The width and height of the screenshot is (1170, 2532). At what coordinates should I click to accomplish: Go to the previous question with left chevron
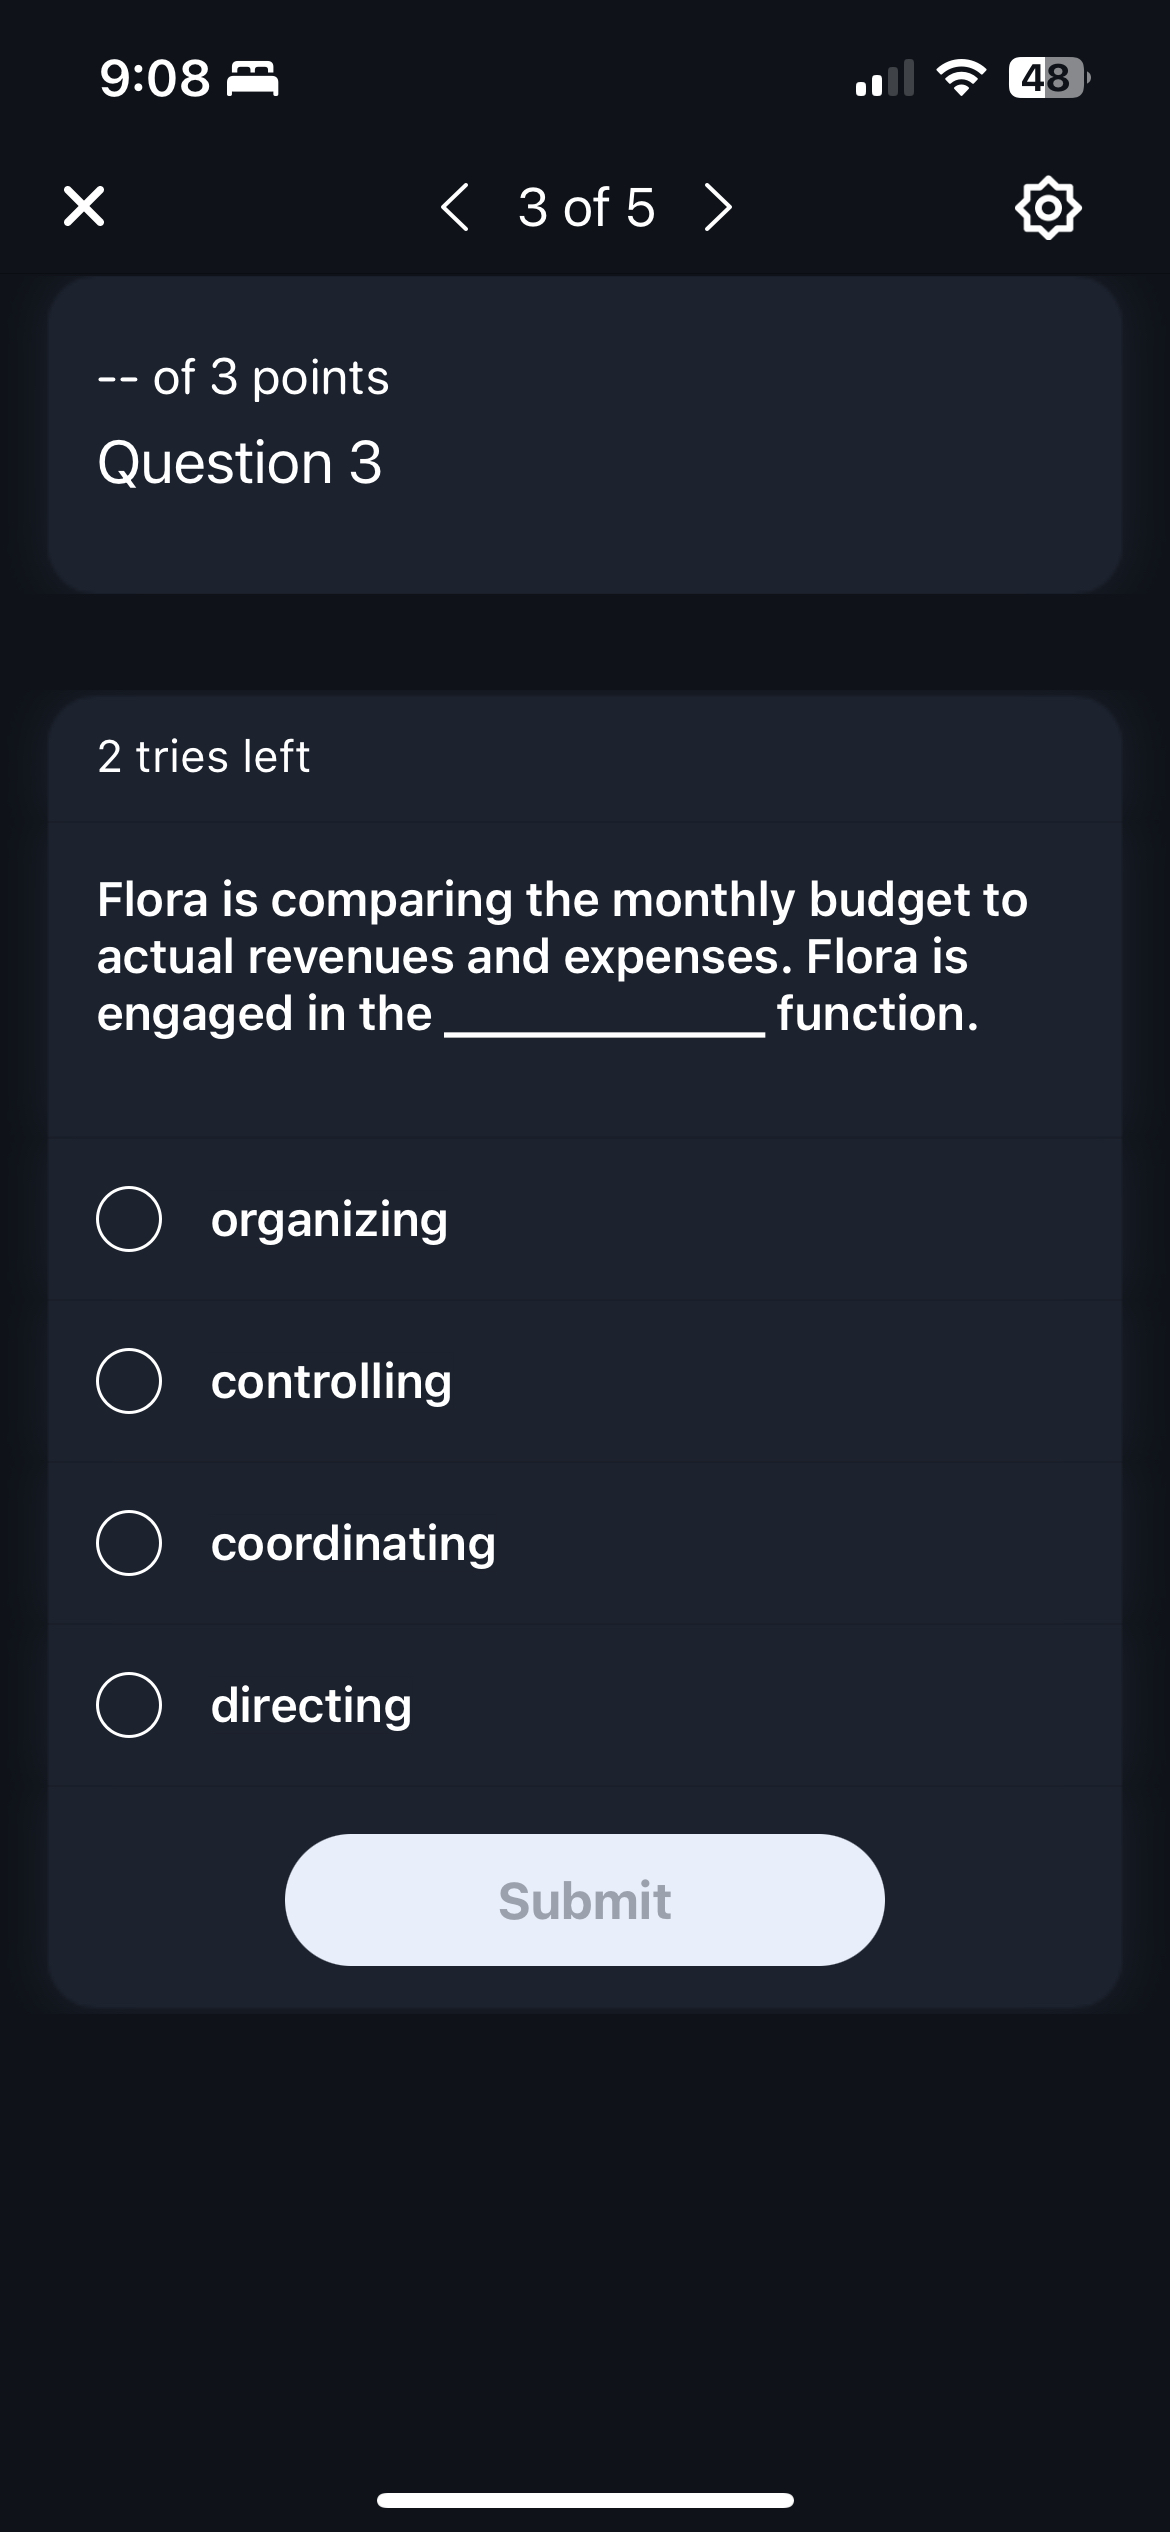[455, 207]
